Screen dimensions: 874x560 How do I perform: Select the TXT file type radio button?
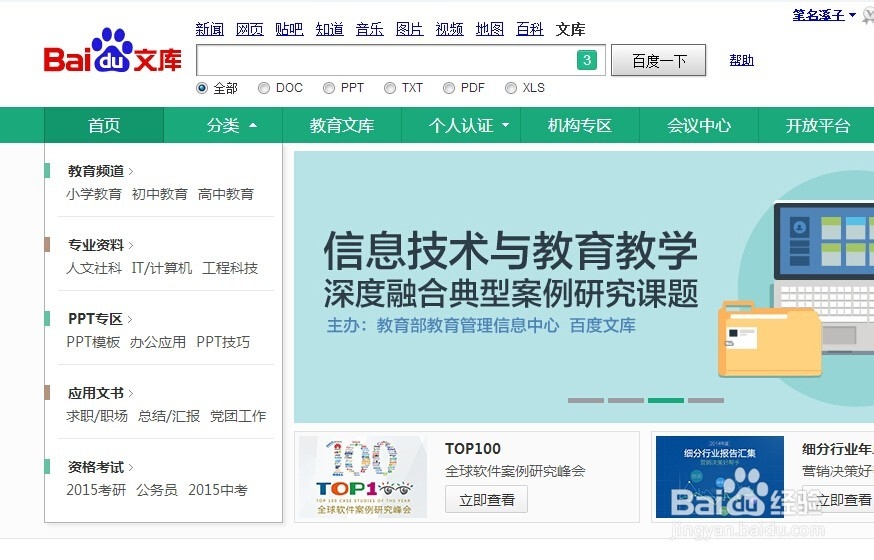(x=390, y=88)
